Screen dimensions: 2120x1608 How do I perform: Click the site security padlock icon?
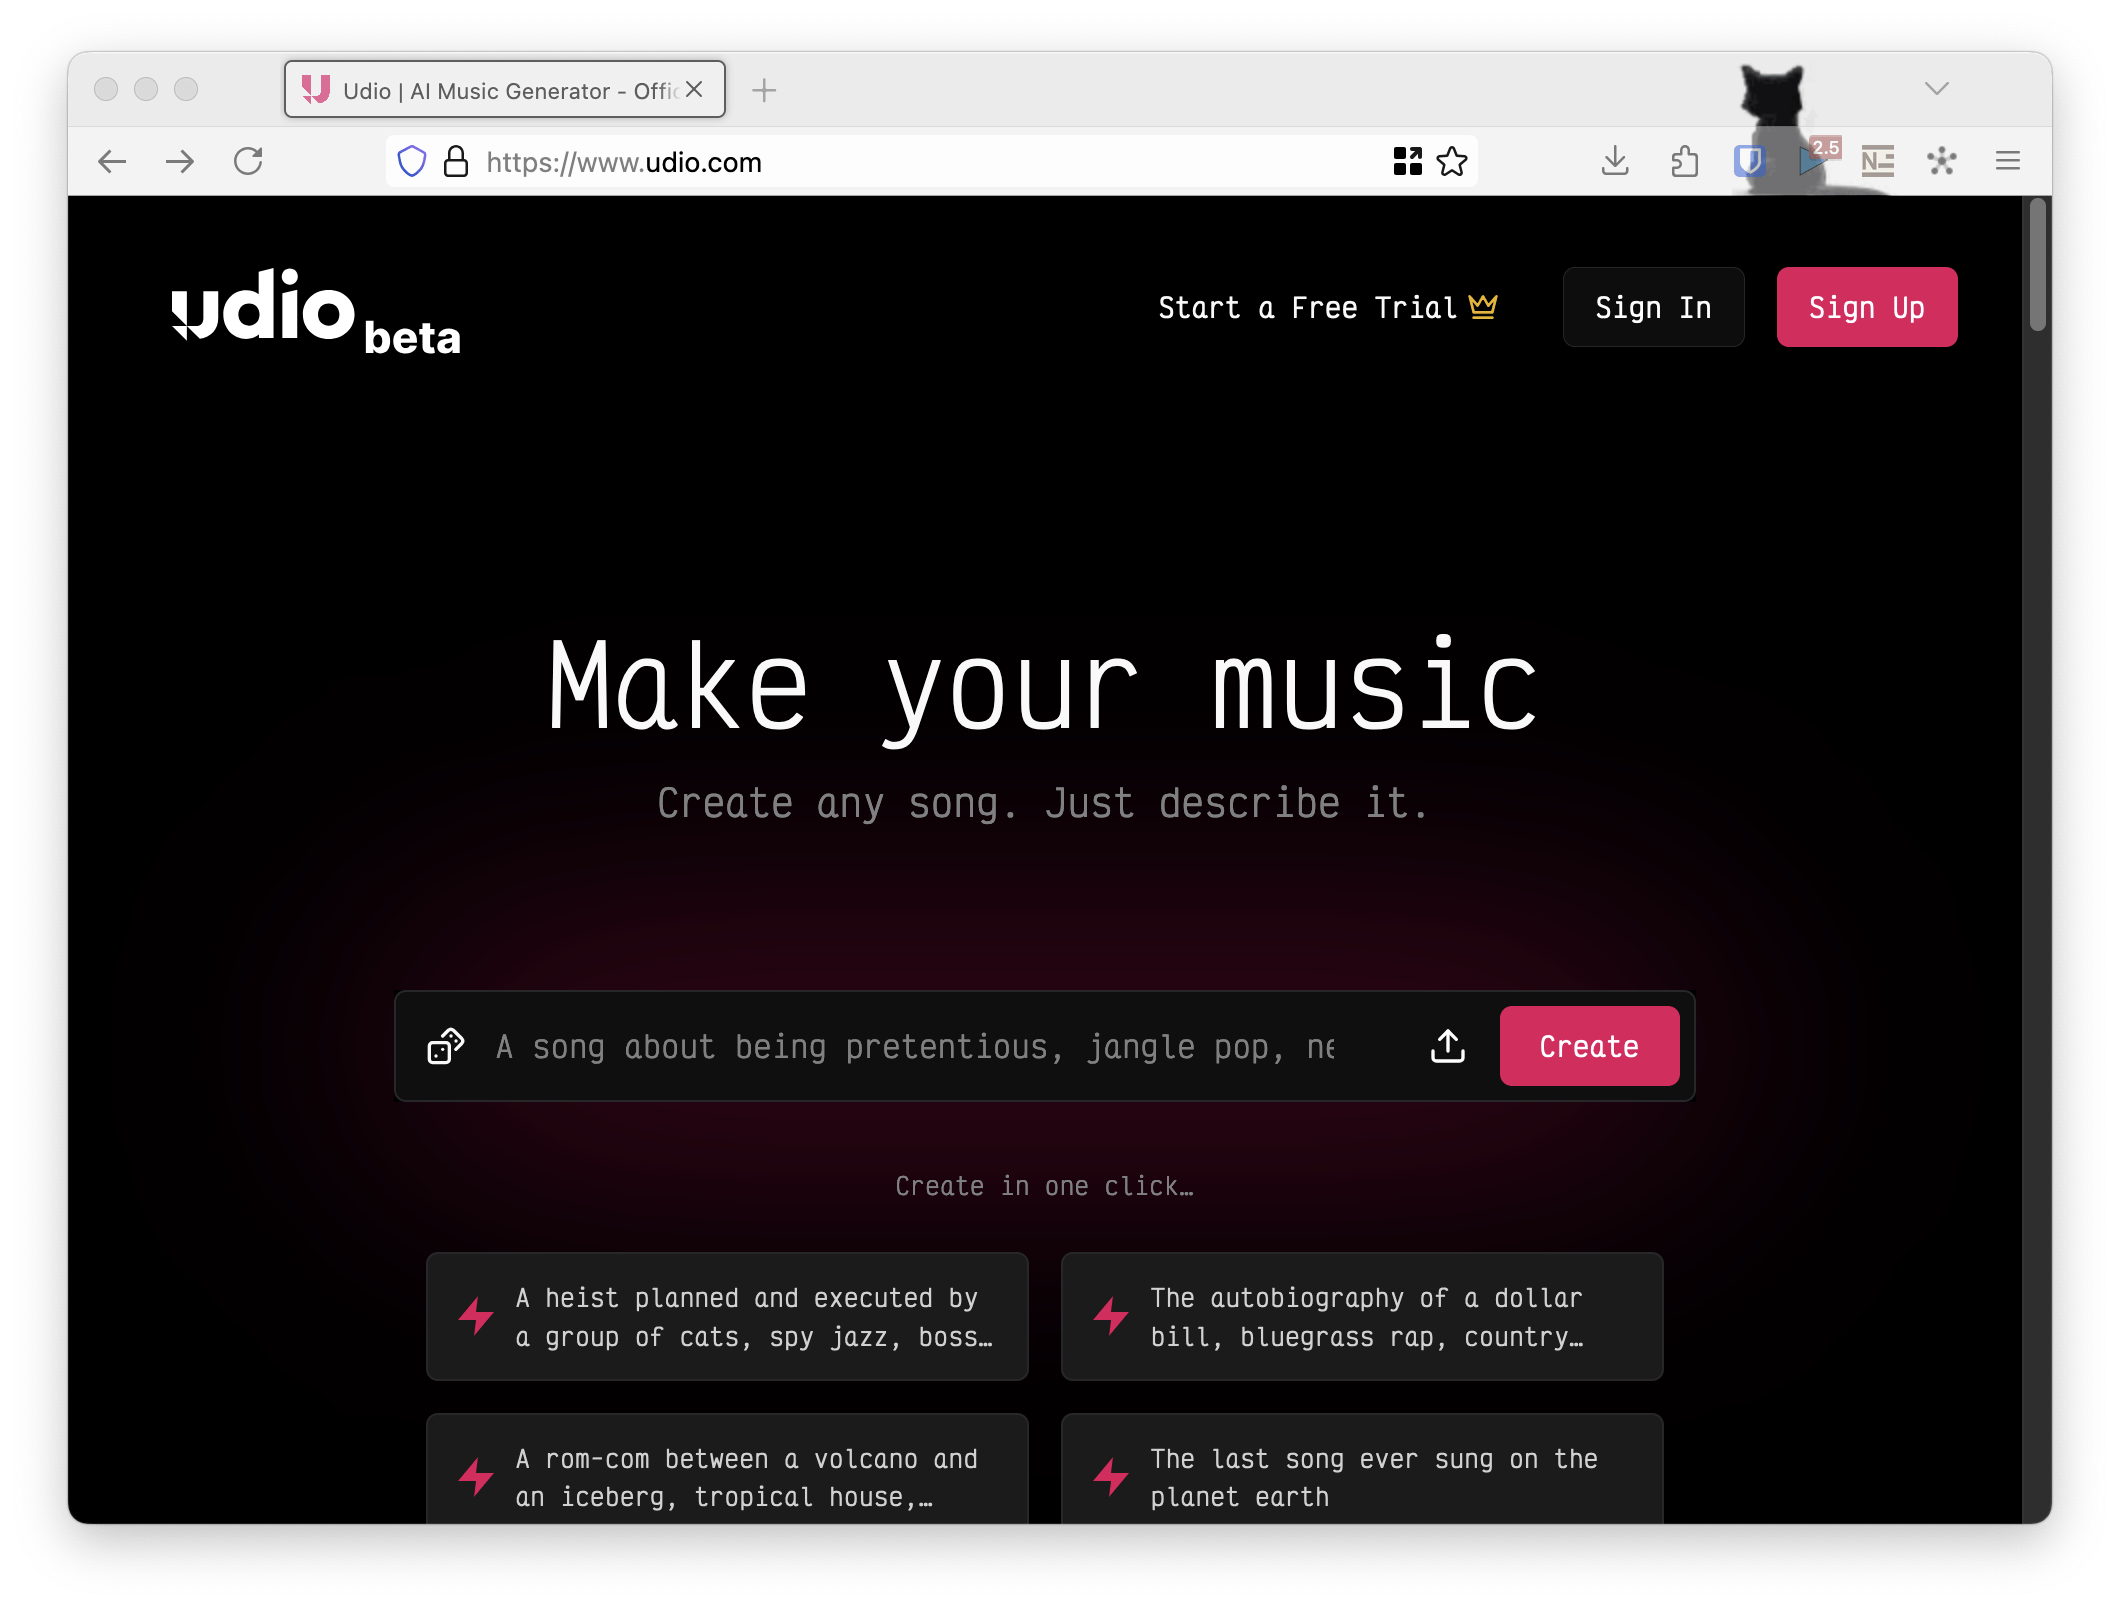(456, 161)
